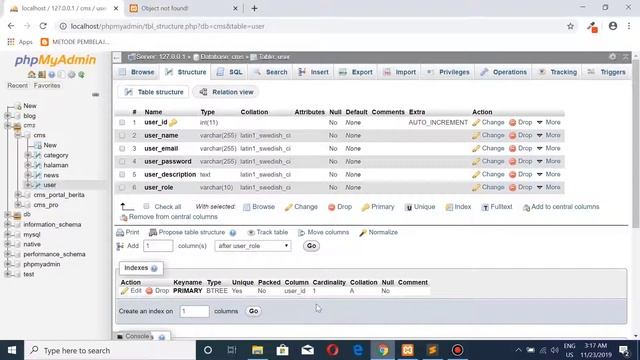
Task: Open the Chrome extension icon in toolbar
Action: click(x=592, y=27)
